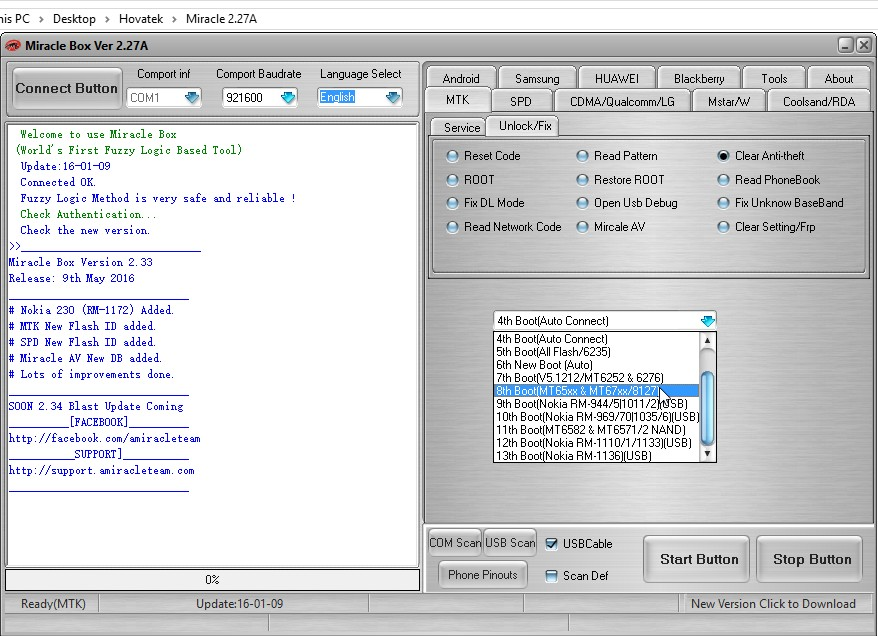Open the Comport Baudrate dropdown arrow
Viewport: 878px width, 636px height.
click(x=288, y=97)
